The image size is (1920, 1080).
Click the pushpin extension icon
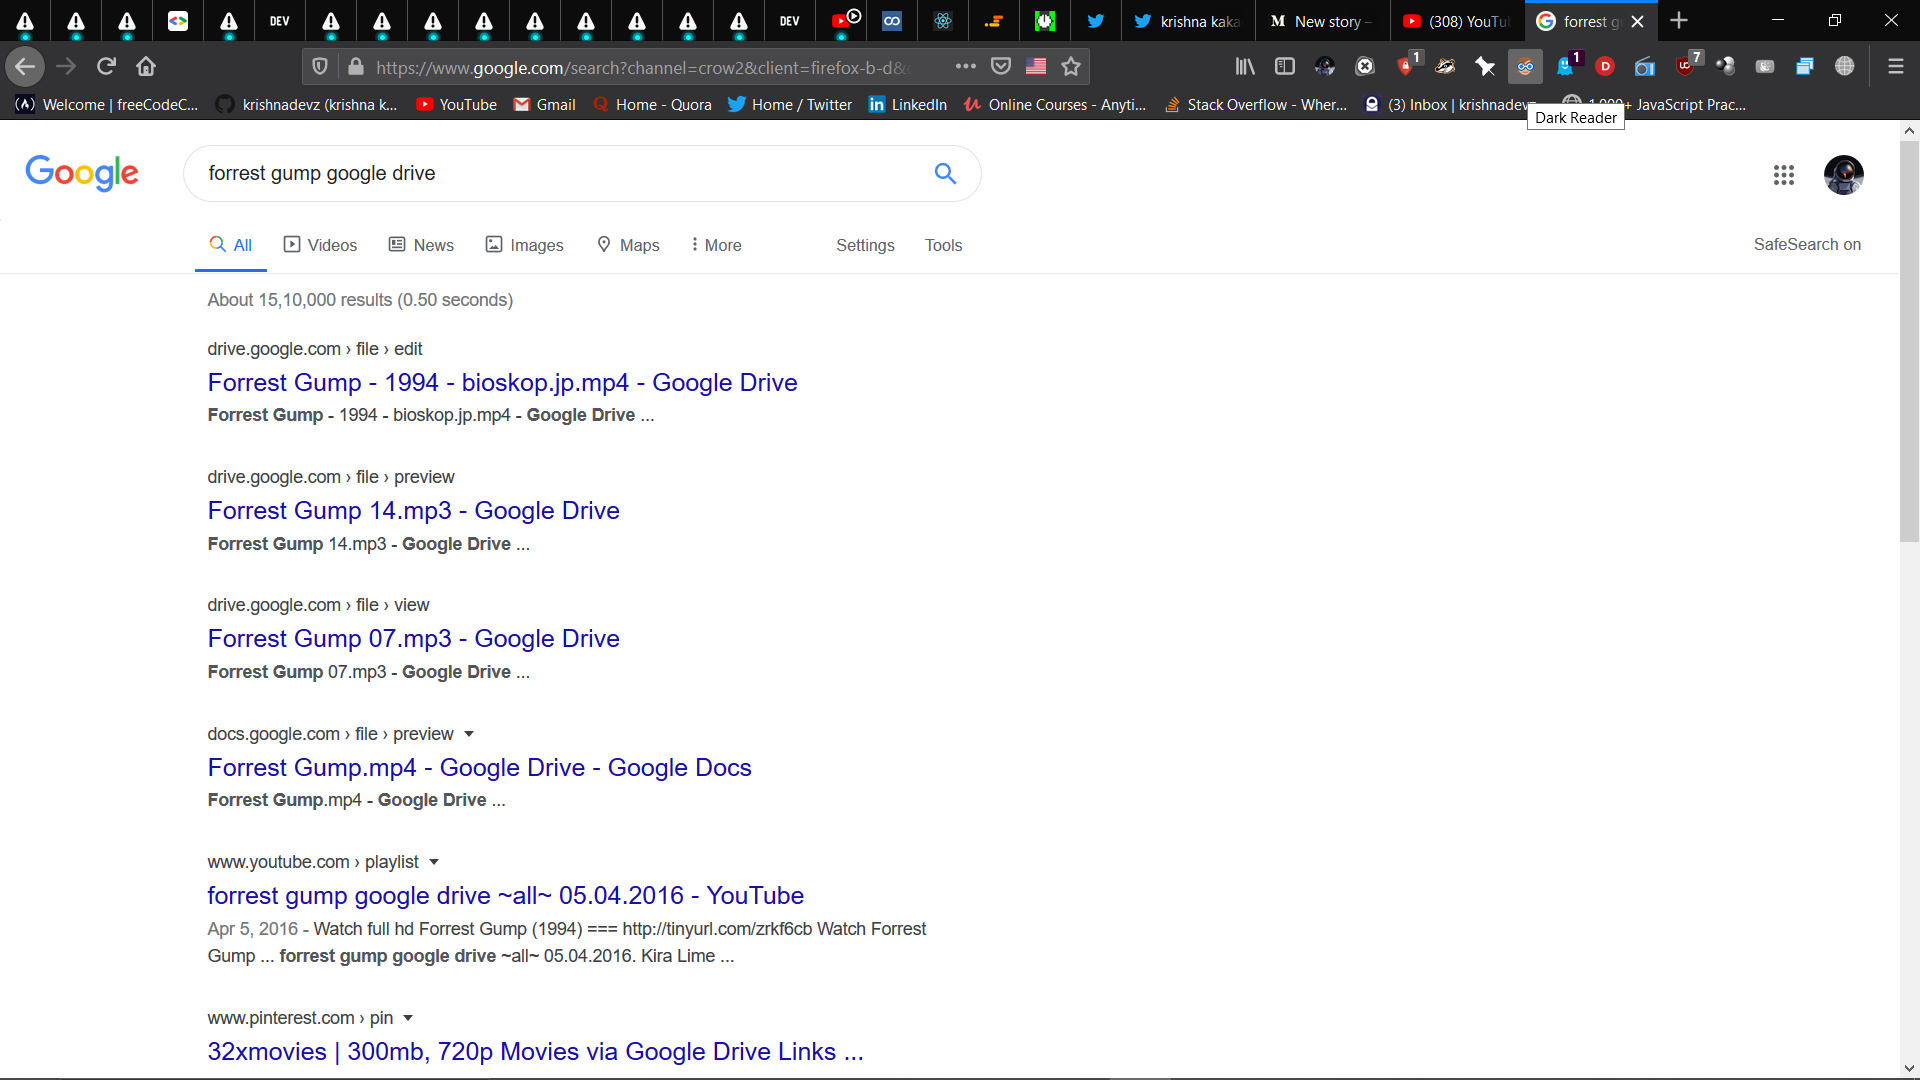click(1485, 67)
